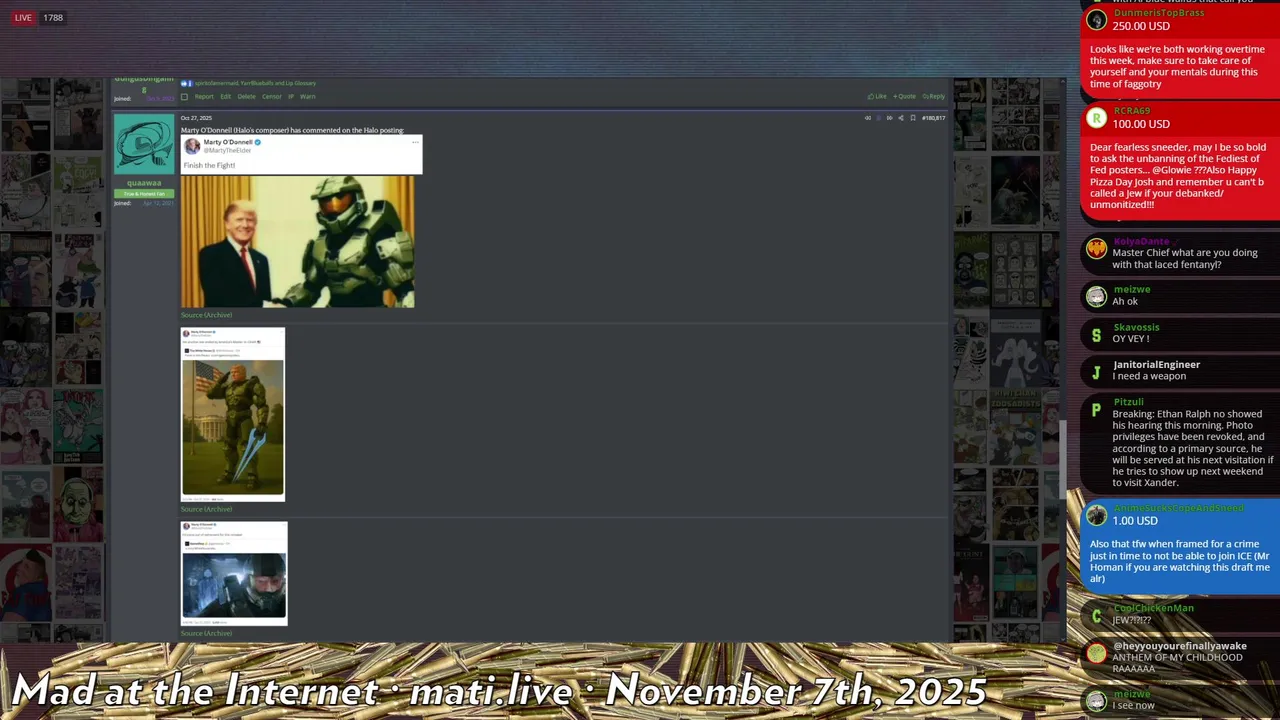Click the P avatar for Pitzuli
The width and height of the screenshot is (1280, 720).
[x=1097, y=409]
